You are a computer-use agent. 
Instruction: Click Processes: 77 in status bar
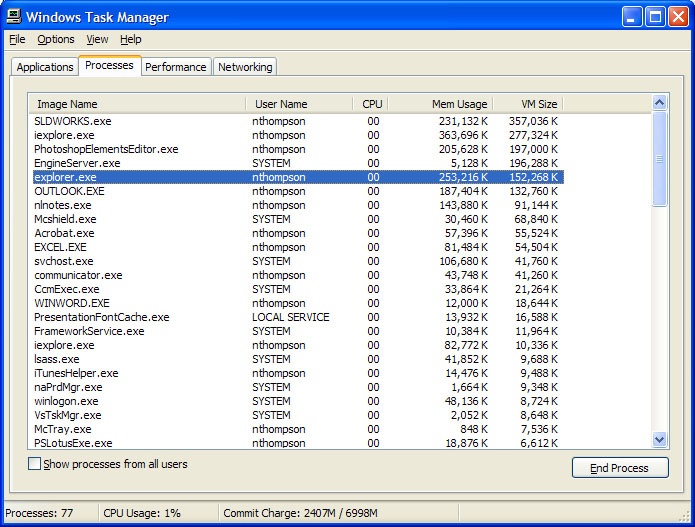[39, 513]
